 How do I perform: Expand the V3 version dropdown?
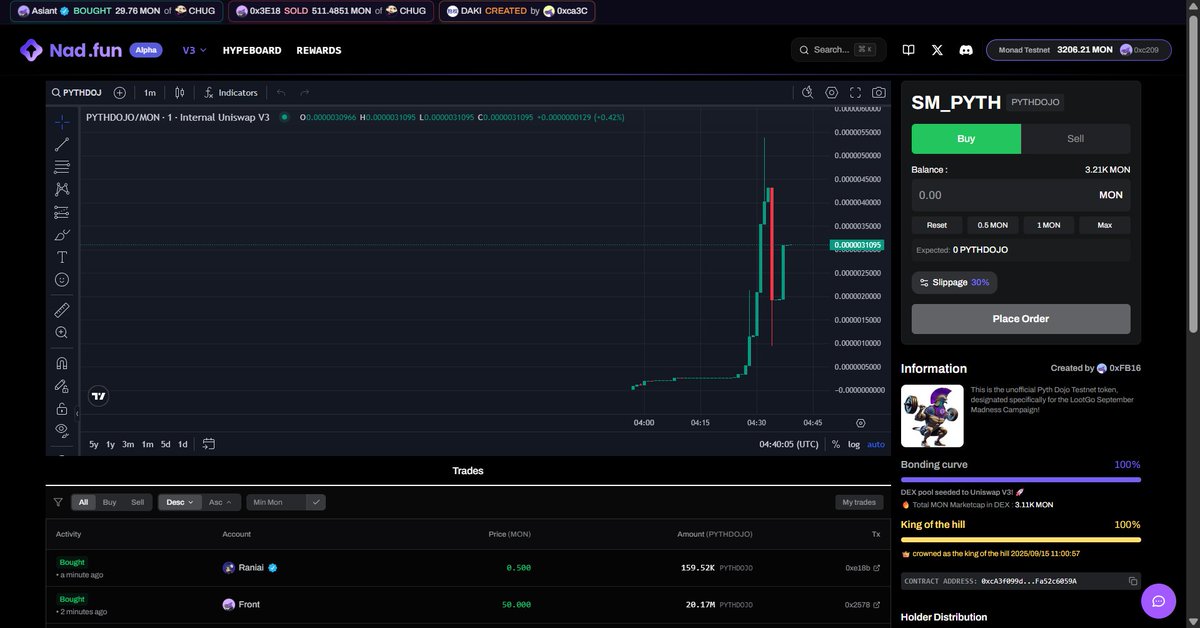click(x=194, y=50)
